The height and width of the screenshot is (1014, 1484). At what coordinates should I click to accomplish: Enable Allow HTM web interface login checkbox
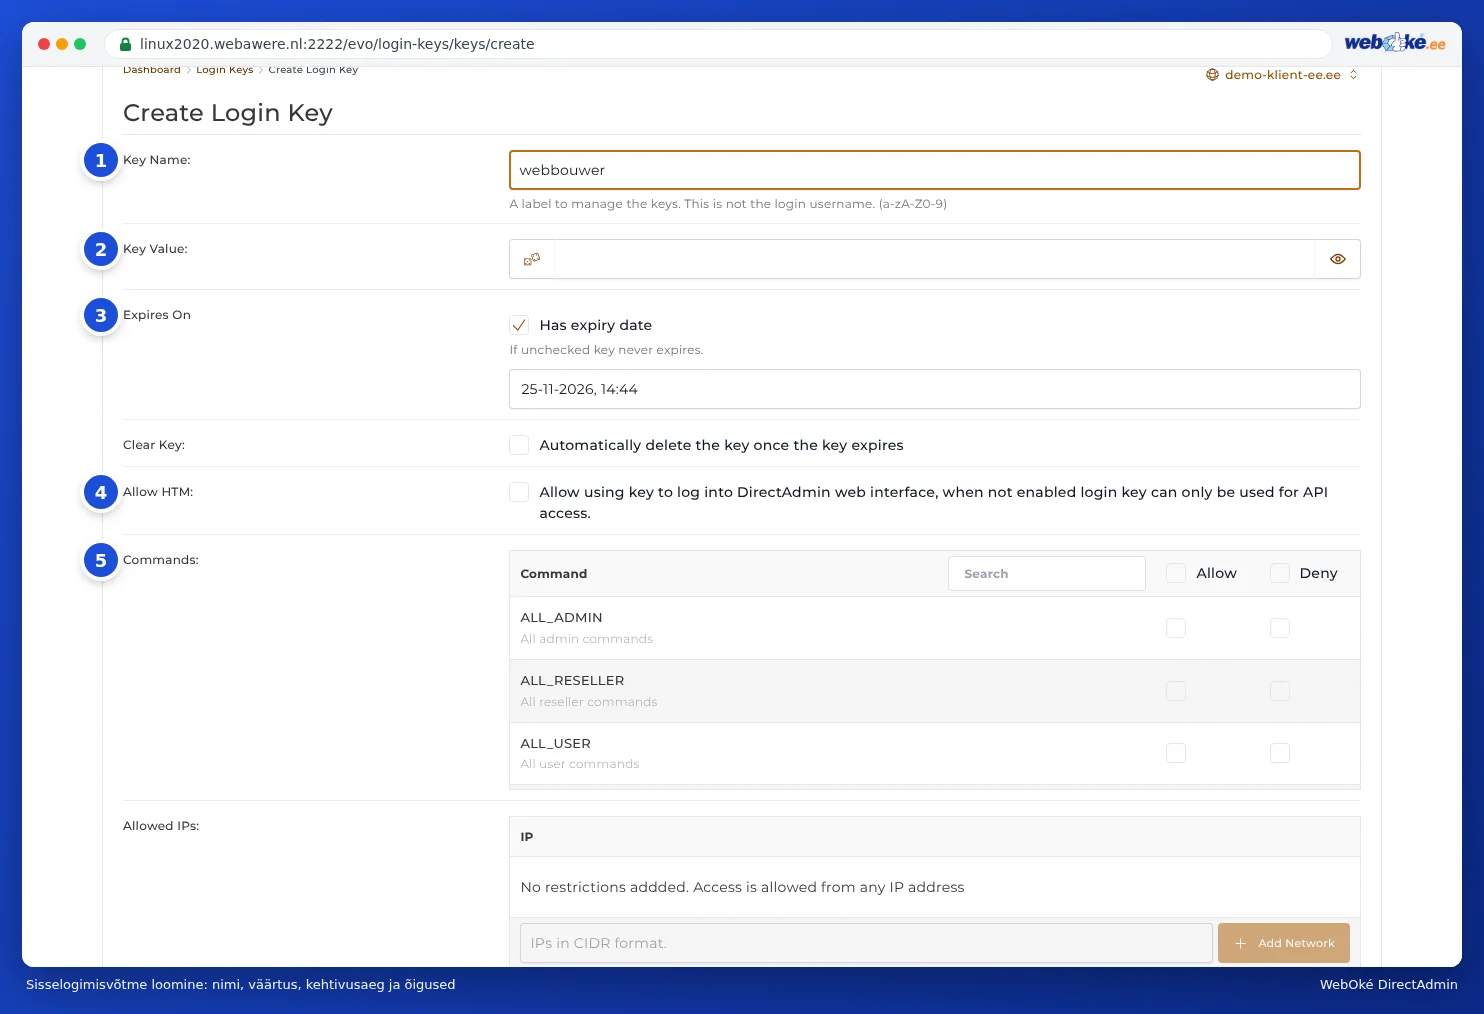pos(519,492)
